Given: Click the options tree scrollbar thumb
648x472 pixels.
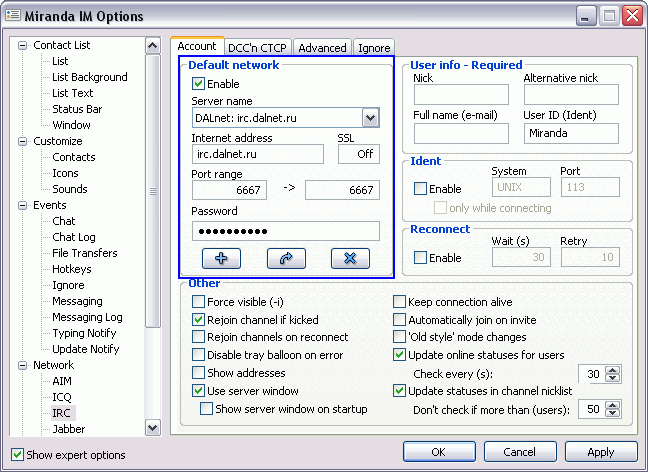Looking at the screenshot, I should pyautogui.click(x=153, y=191).
